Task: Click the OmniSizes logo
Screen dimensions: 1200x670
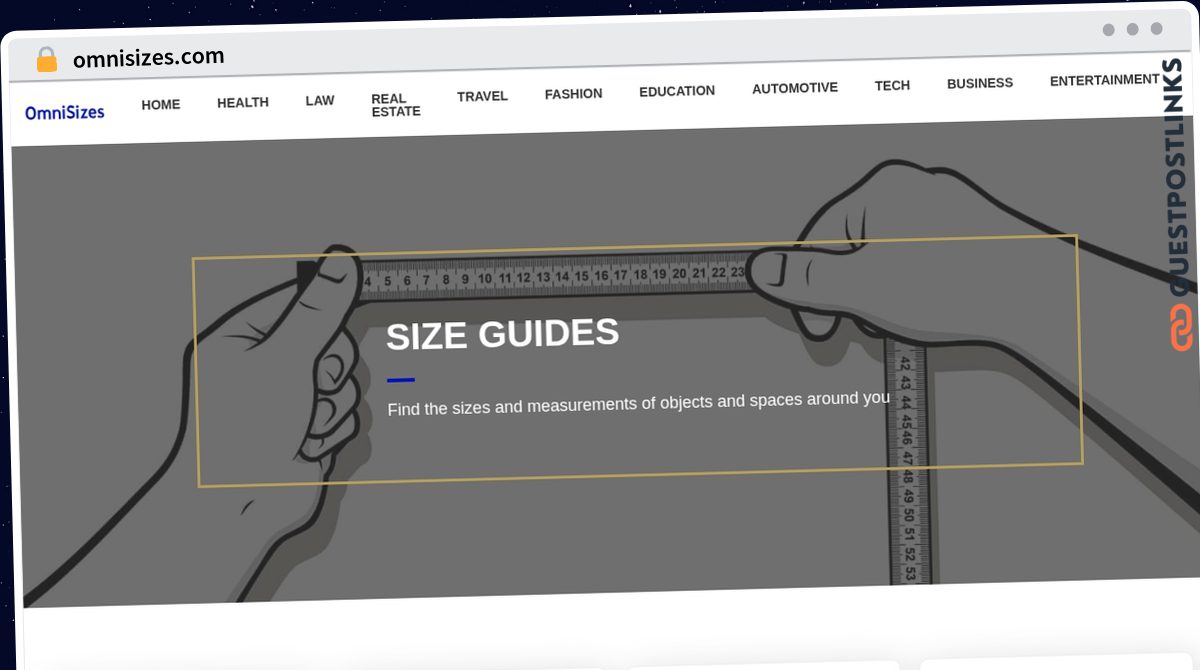Action: tap(65, 113)
